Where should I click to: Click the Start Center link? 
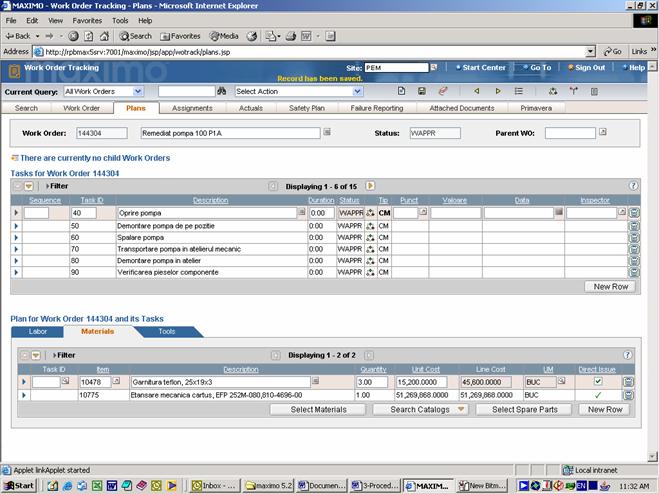481,67
